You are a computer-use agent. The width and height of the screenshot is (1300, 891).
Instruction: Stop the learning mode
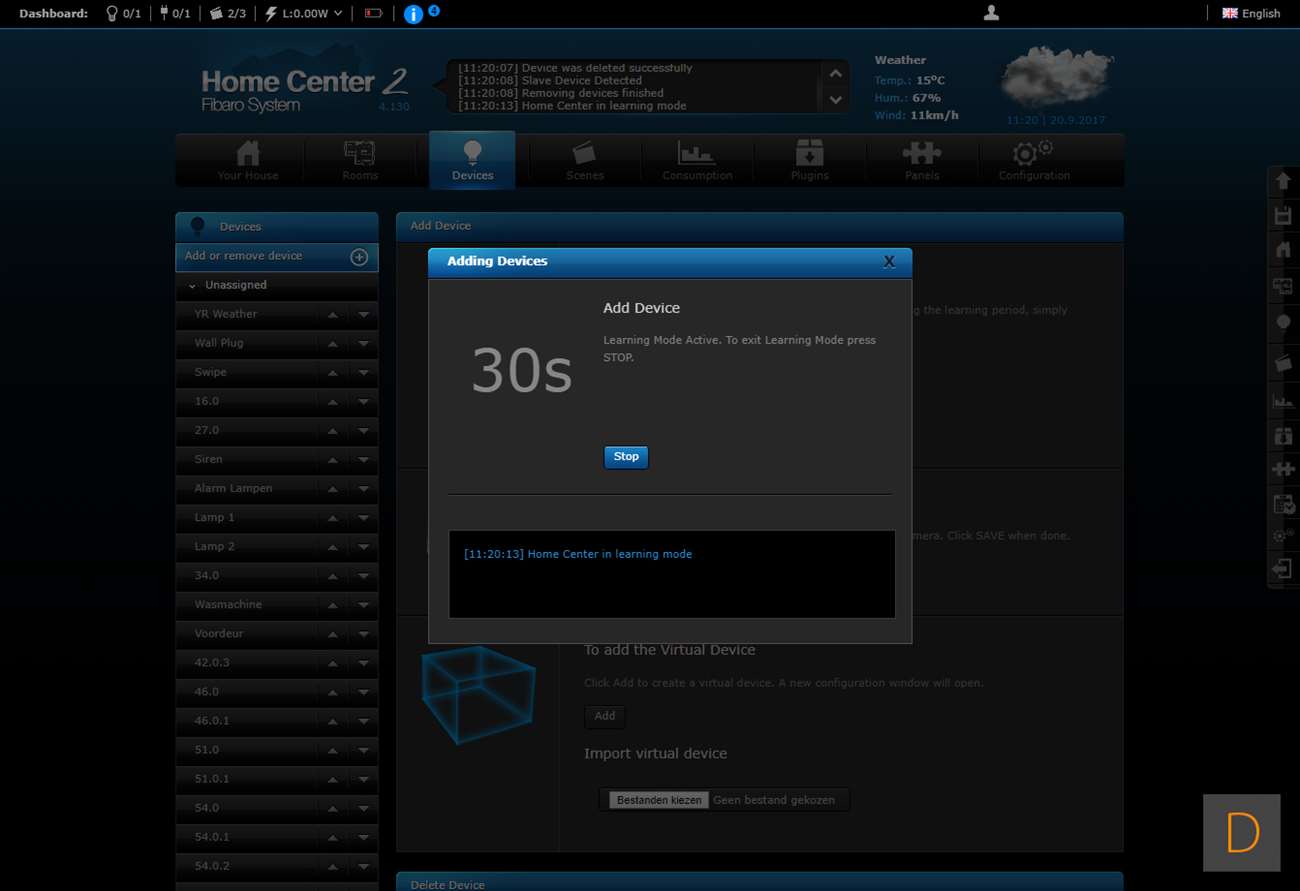pos(626,457)
